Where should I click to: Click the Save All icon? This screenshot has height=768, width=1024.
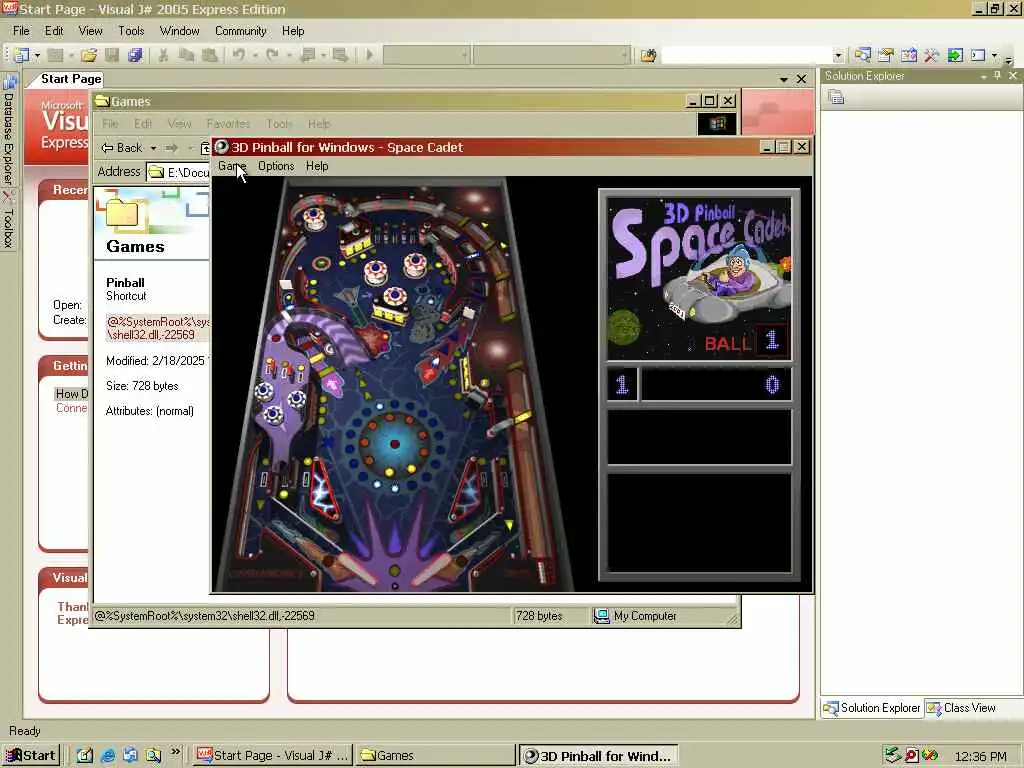[x=135, y=56]
